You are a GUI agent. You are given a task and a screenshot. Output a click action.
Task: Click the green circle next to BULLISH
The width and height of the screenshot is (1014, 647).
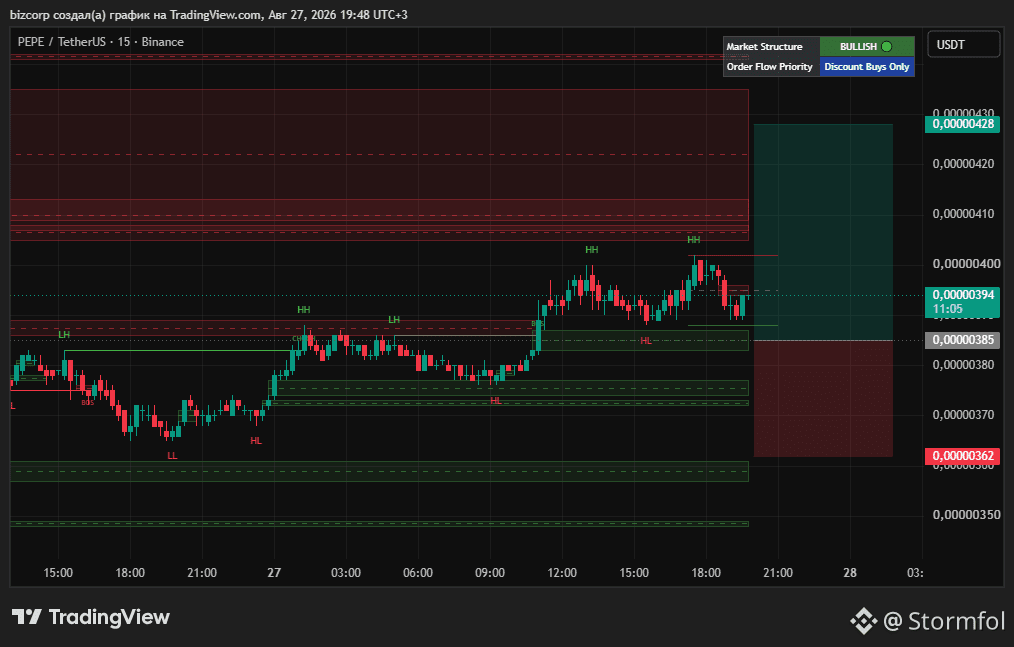[887, 47]
